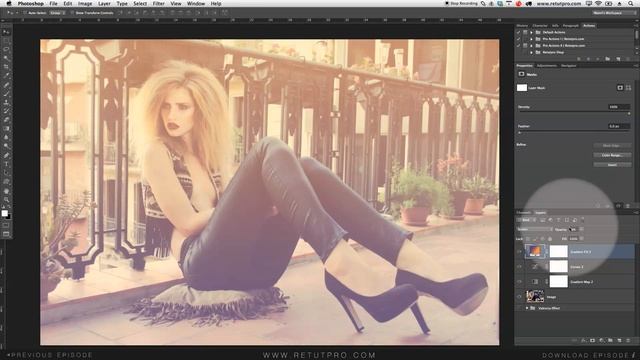Image resolution: width=640 pixels, height=360 pixels.
Task: Open the Image menu
Action: coord(85,4)
